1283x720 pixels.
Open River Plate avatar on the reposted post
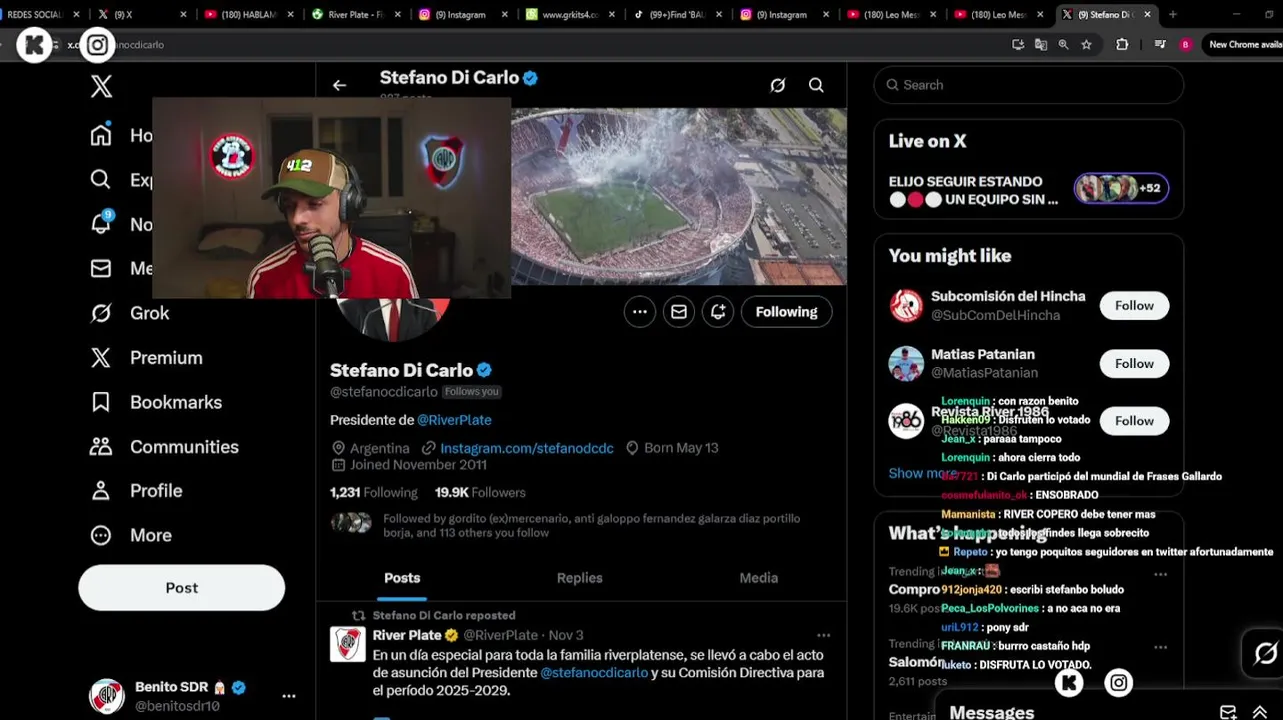pos(348,645)
